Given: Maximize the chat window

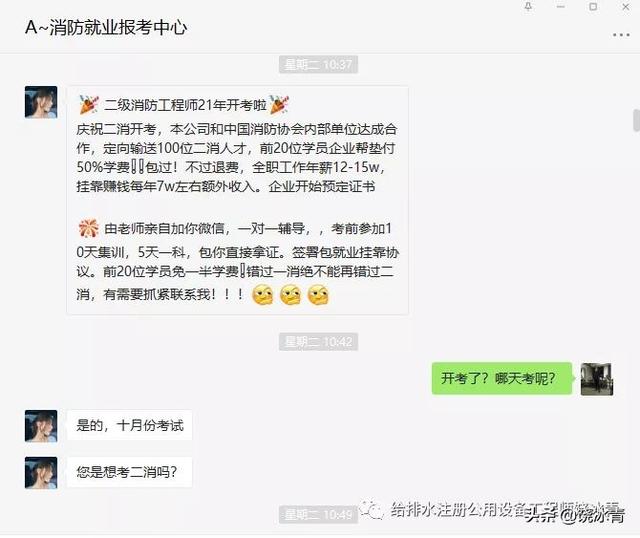Looking at the screenshot, I should pos(593,7).
